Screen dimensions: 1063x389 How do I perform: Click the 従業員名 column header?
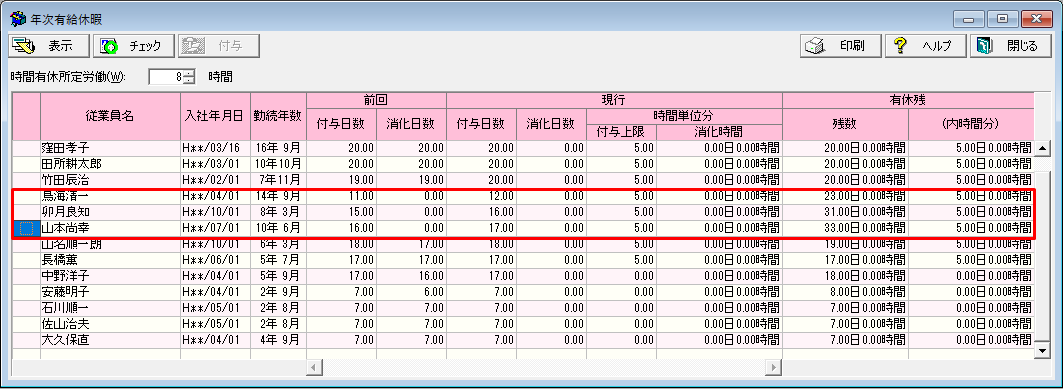coord(111,116)
